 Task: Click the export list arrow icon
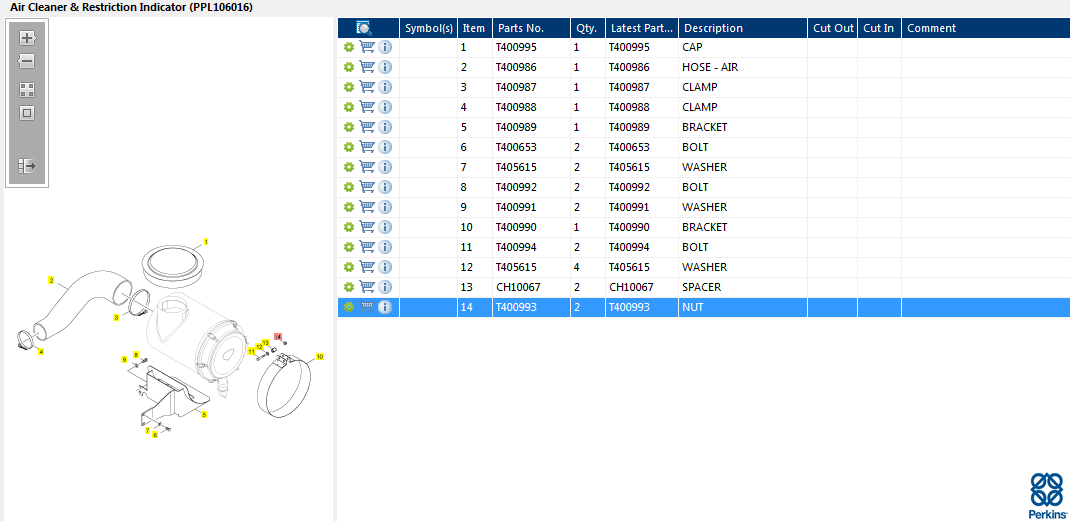click(27, 166)
